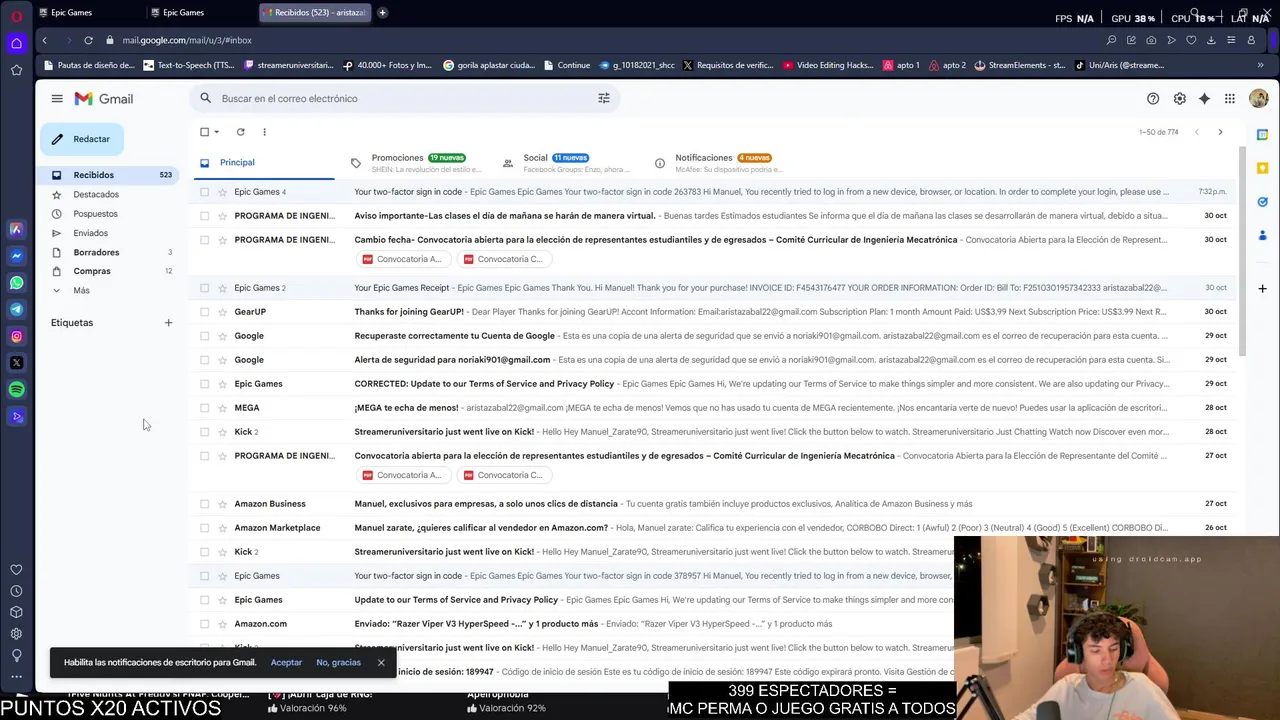Open new browser tab plus button
The image size is (1280, 720).
(x=382, y=13)
